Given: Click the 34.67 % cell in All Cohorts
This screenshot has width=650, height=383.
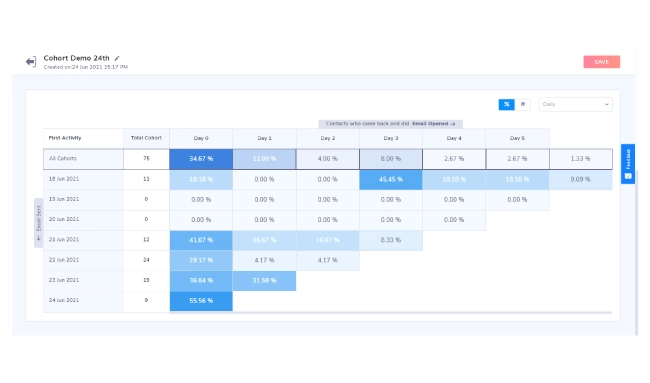Looking at the screenshot, I should [x=201, y=159].
